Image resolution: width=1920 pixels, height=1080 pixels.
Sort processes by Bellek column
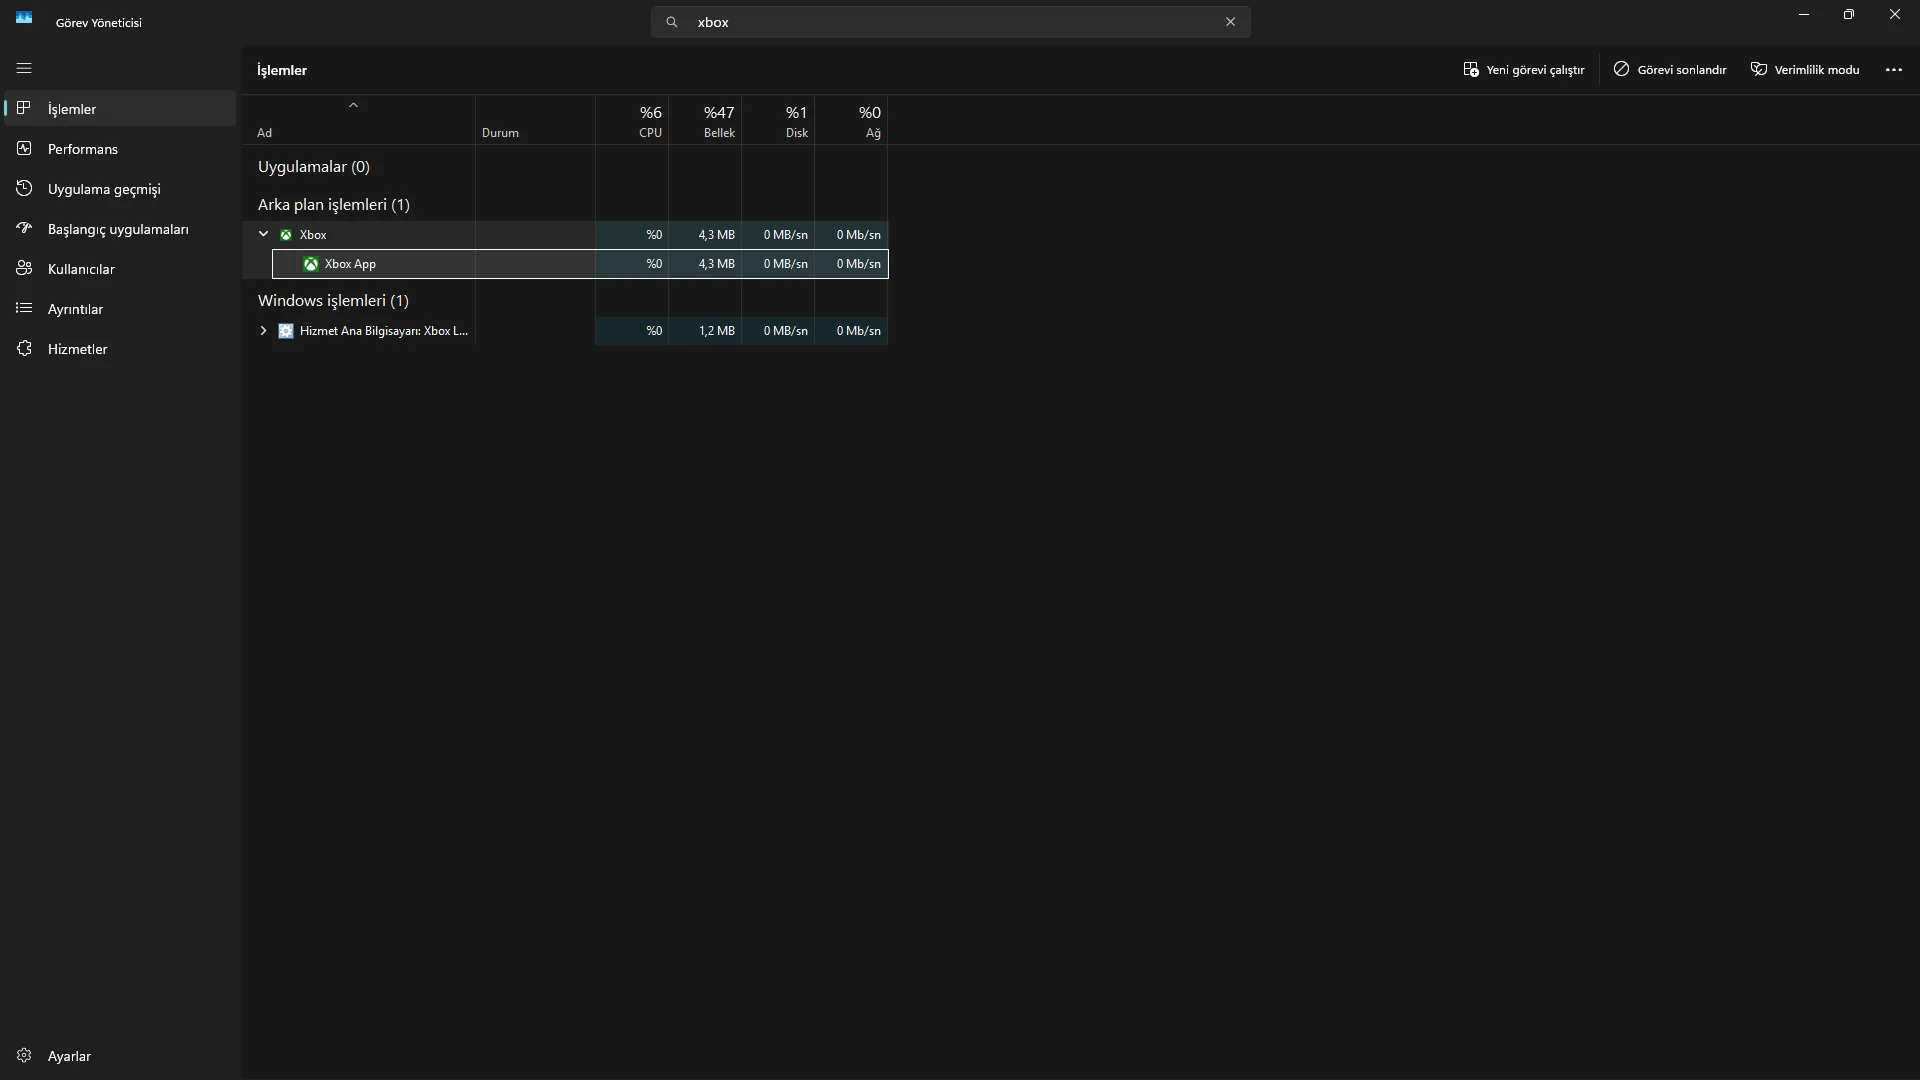pyautogui.click(x=718, y=121)
